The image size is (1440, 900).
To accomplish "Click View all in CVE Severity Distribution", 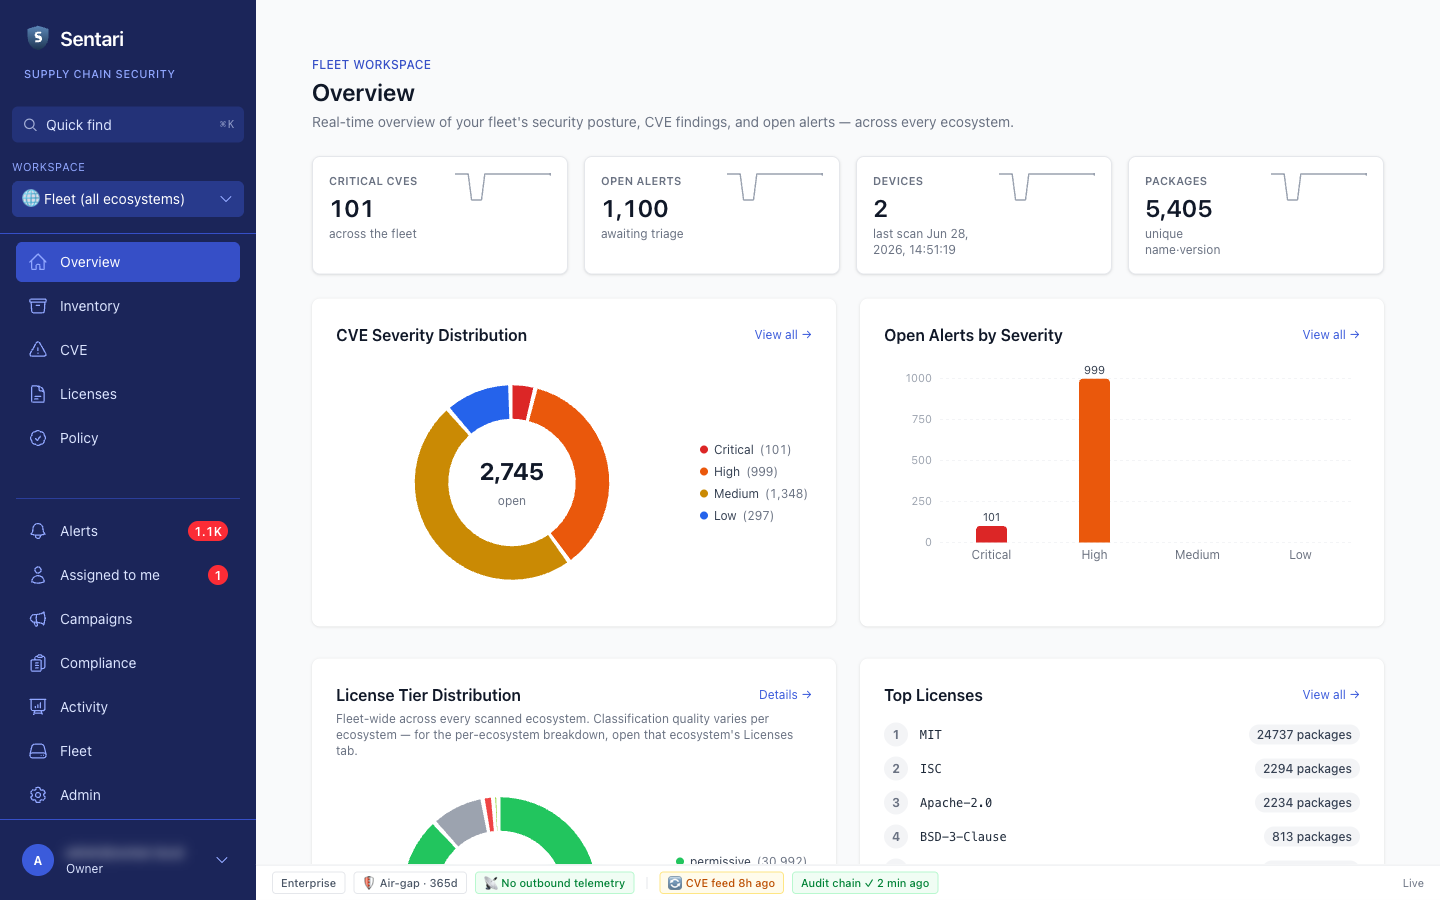I will click(783, 335).
